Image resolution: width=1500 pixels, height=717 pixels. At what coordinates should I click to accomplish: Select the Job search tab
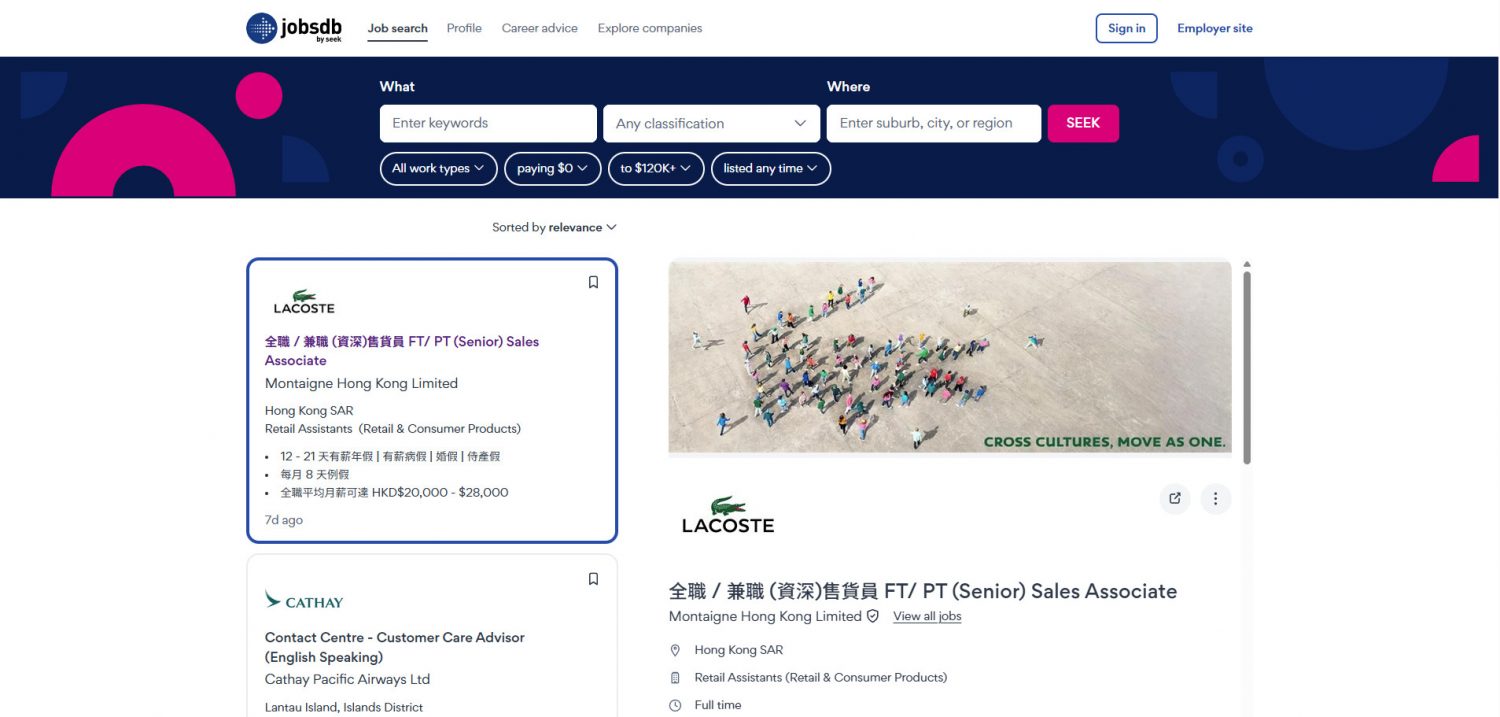point(397,28)
